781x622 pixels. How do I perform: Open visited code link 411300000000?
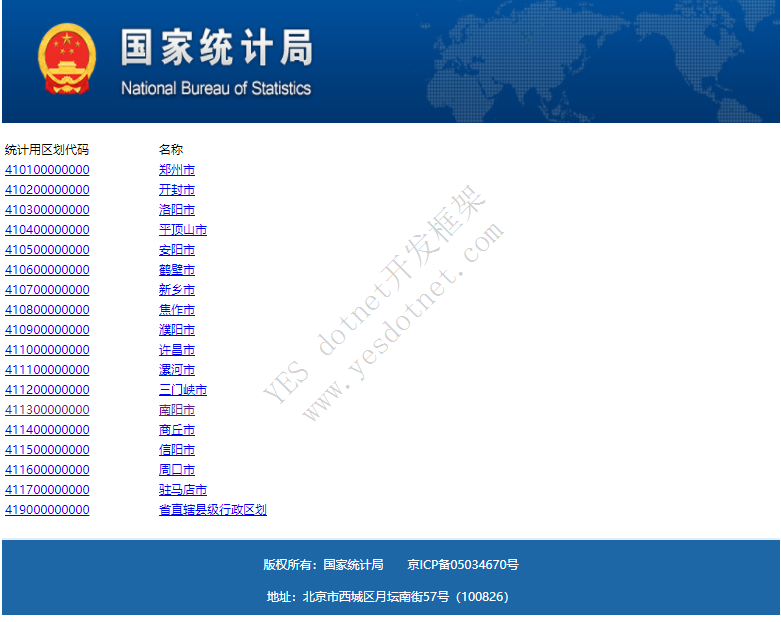pyautogui.click(x=47, y=409)
